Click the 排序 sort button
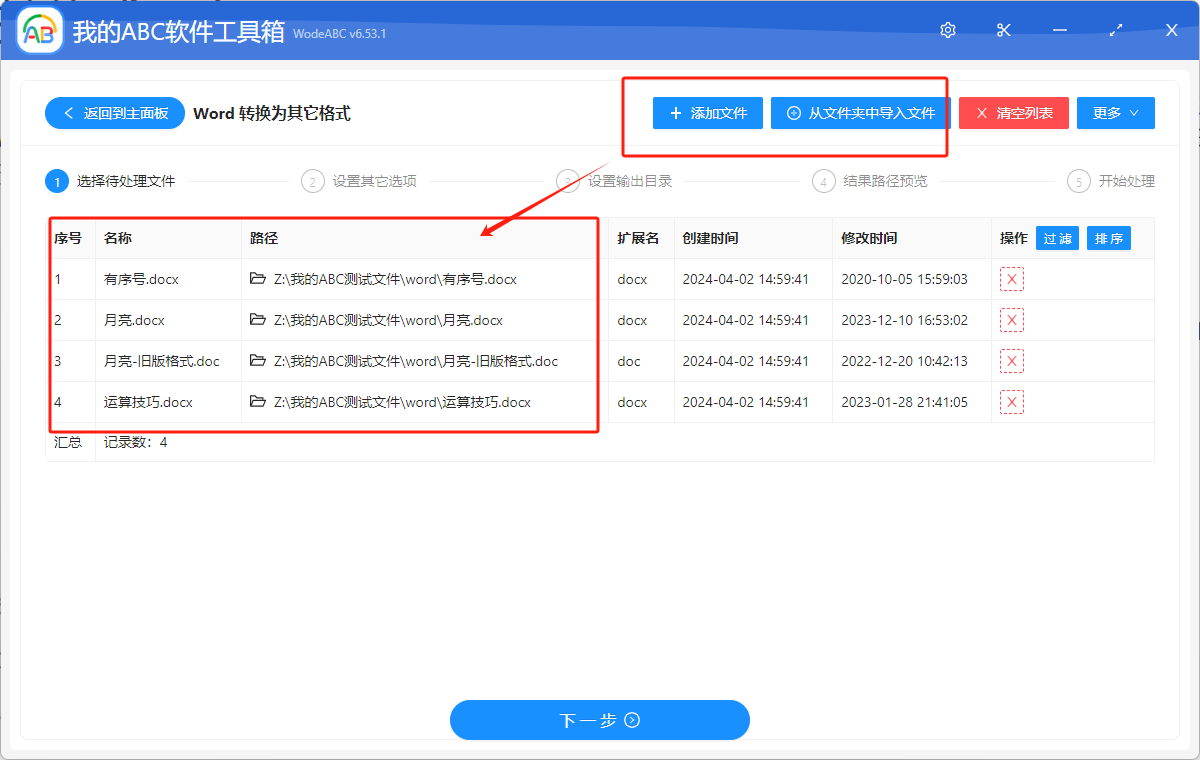The height and width of the screenshot is (760, 1200). pyautogui.click(x=1108, y=238)
